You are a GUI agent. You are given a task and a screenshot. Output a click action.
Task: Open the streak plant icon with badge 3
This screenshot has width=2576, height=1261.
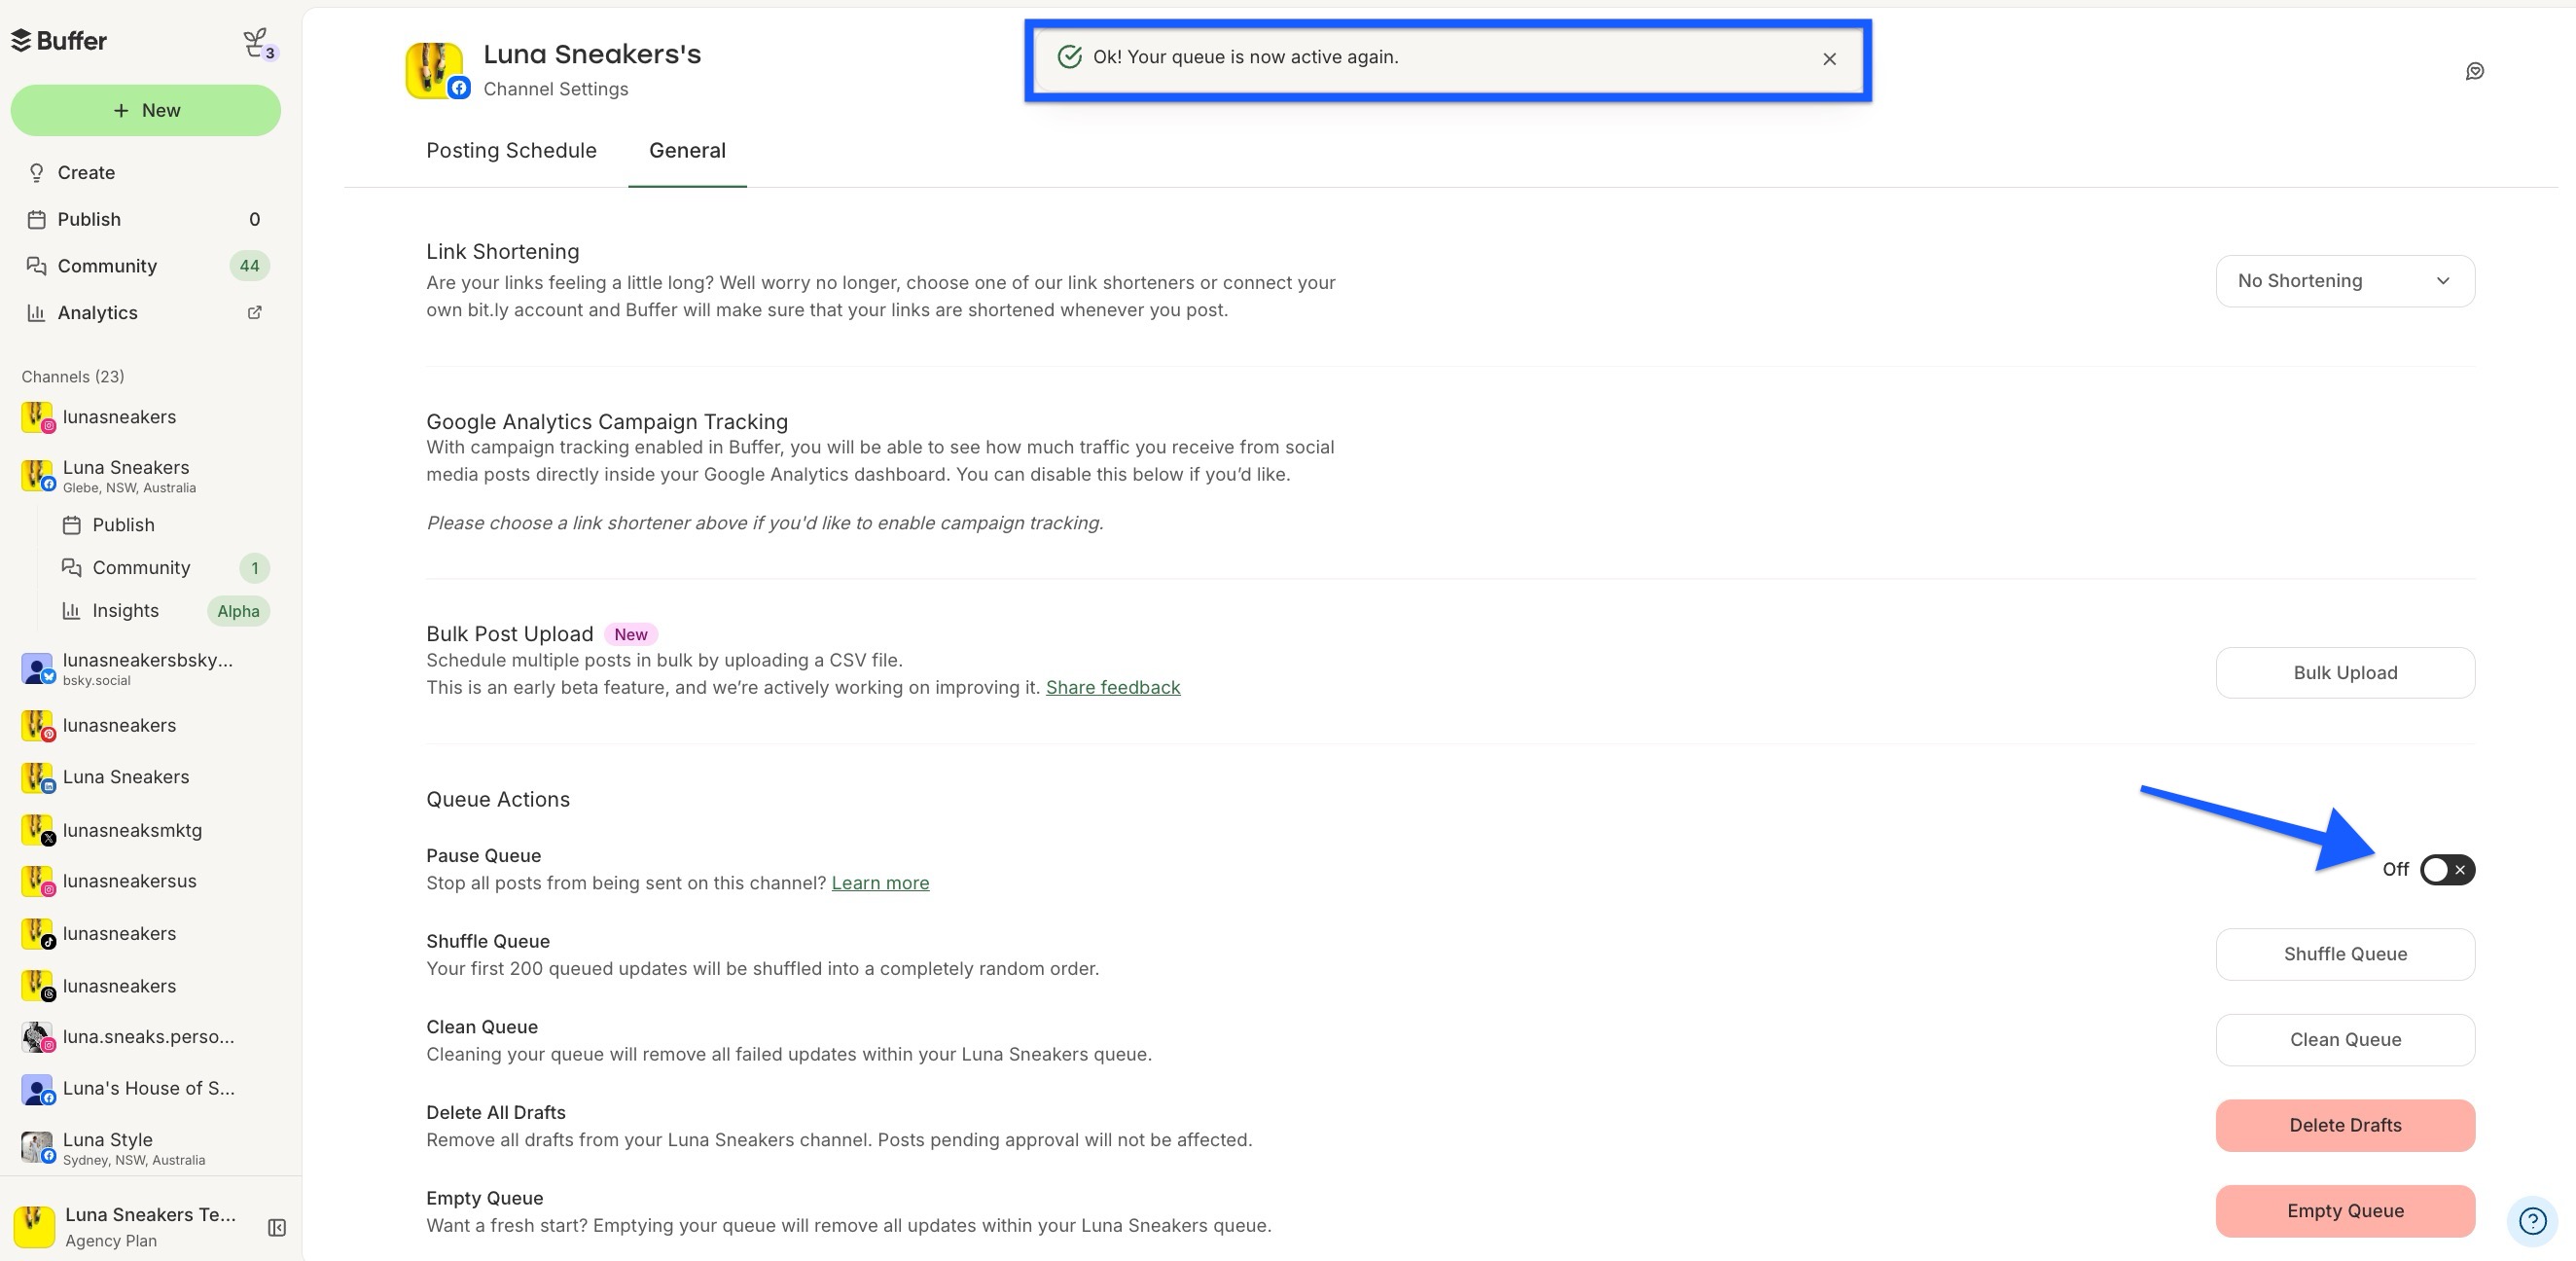[259, 44]
